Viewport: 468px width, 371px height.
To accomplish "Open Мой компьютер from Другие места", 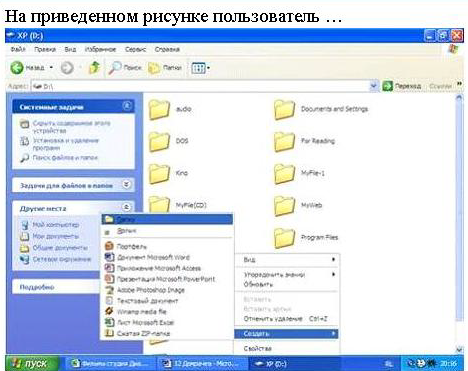I will coord(55,225).
